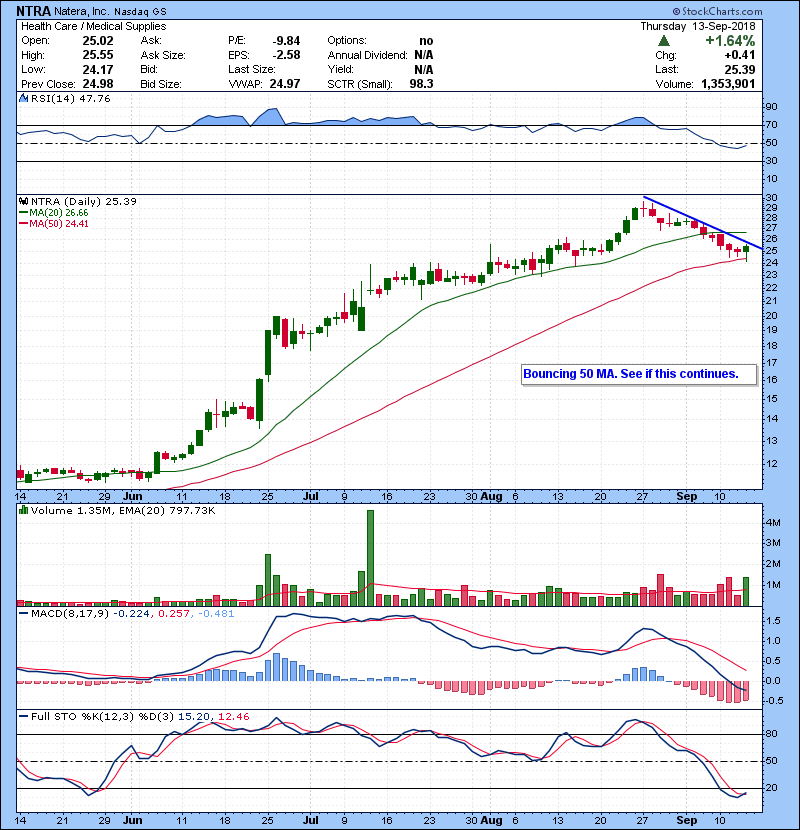Click the EPS value -2.58
Image resolution: width=800 pixels, height=830 pixels.
[286, 55]
